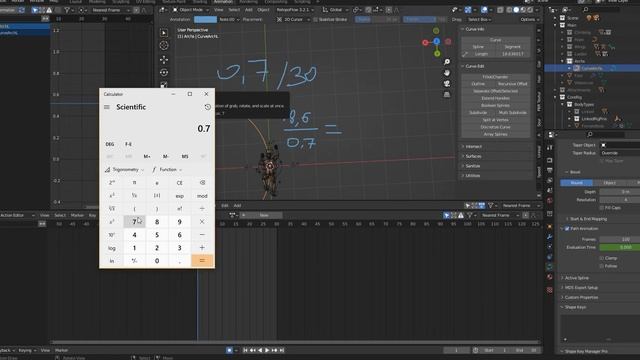Viewport: 640px width, 360px height.
Task: Select the Select Box tool in viewport toolbar
Action: (x=164, y=33)
